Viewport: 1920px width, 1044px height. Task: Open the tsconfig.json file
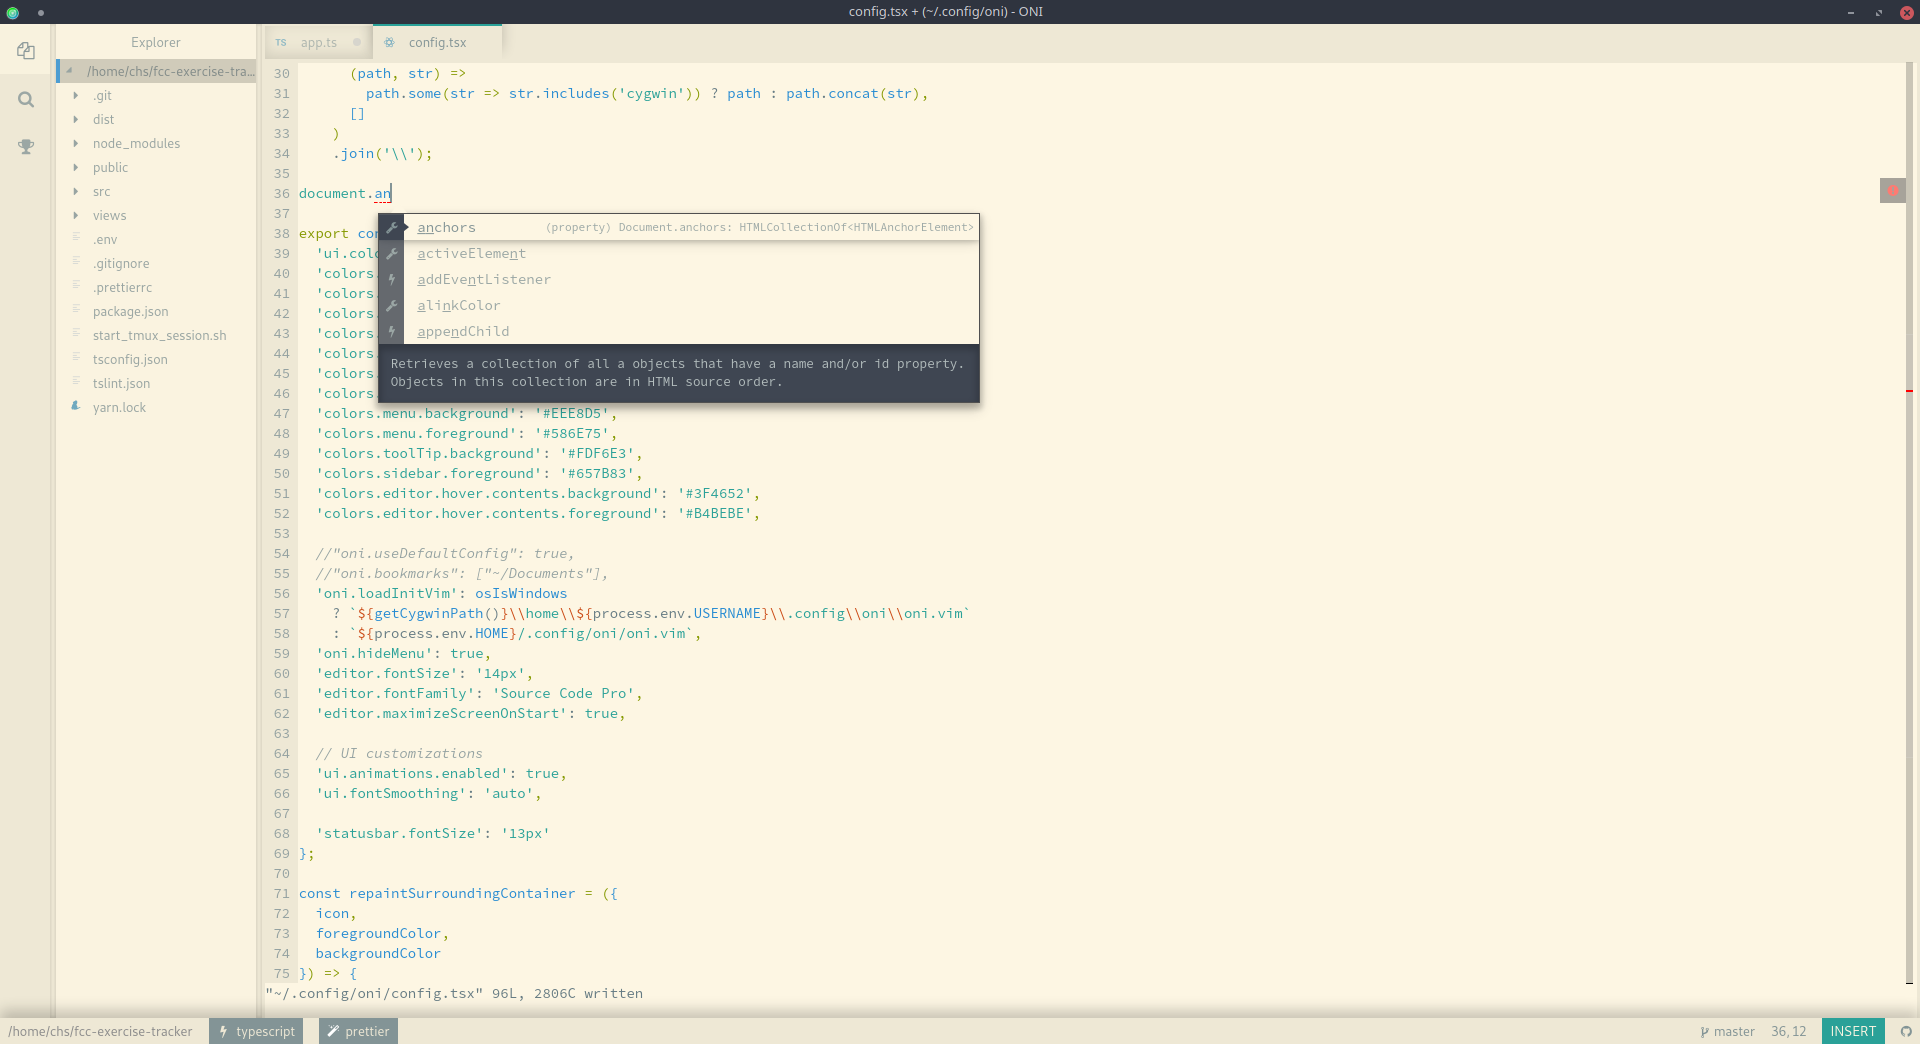(130, 359)
